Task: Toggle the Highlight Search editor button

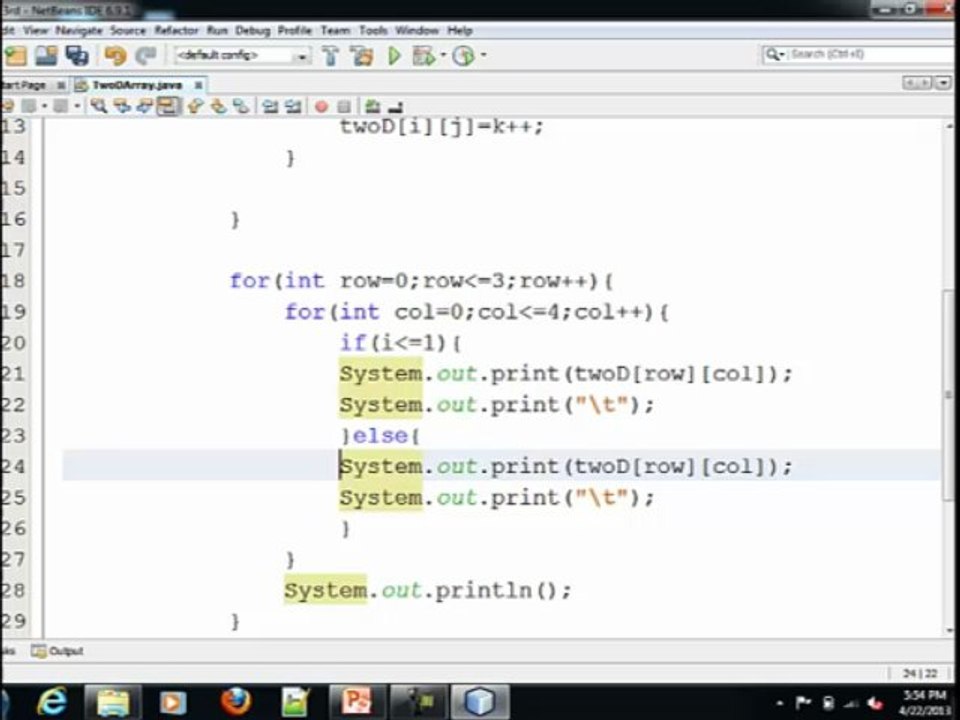Action: 168,106
